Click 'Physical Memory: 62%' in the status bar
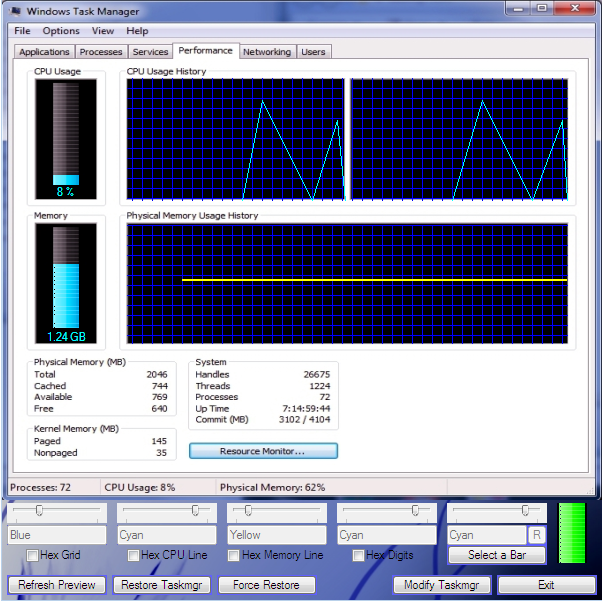Image resolution: width=602 pixels, height=601 pixels. tap(273, 488)
